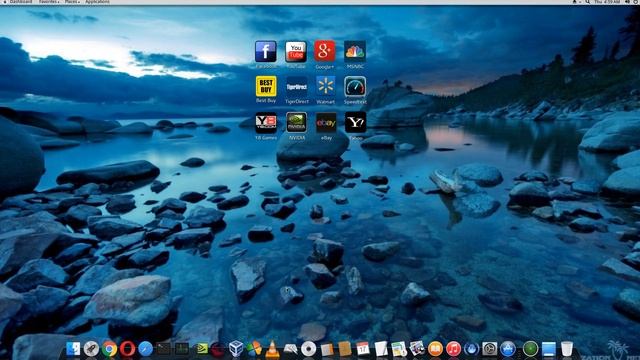
Task: Open the Trash in the dock
Action: pos(567,349)
